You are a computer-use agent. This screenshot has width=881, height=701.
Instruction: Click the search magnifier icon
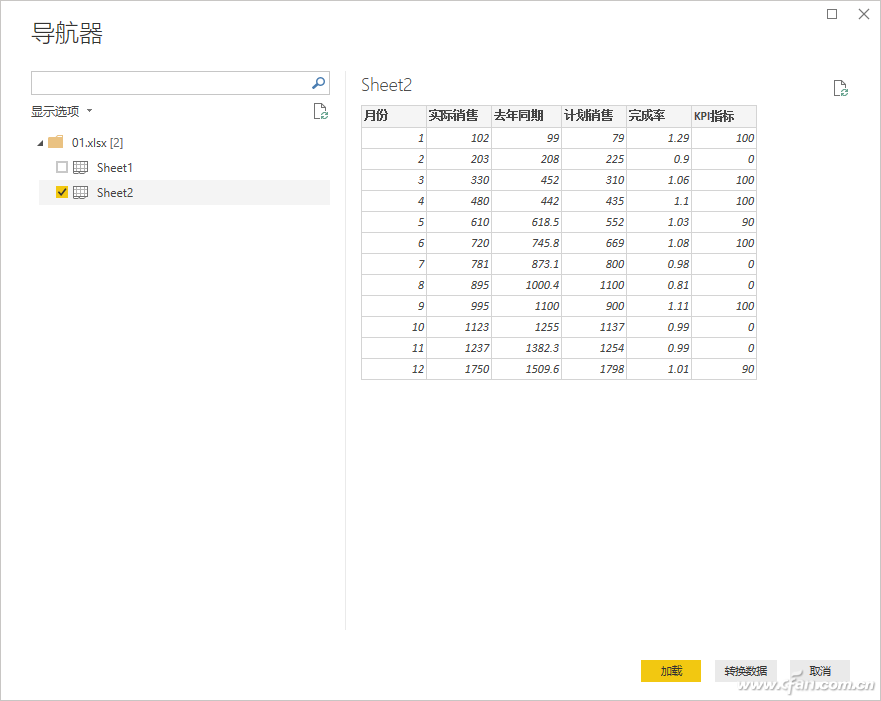click(x=319, y=83)
